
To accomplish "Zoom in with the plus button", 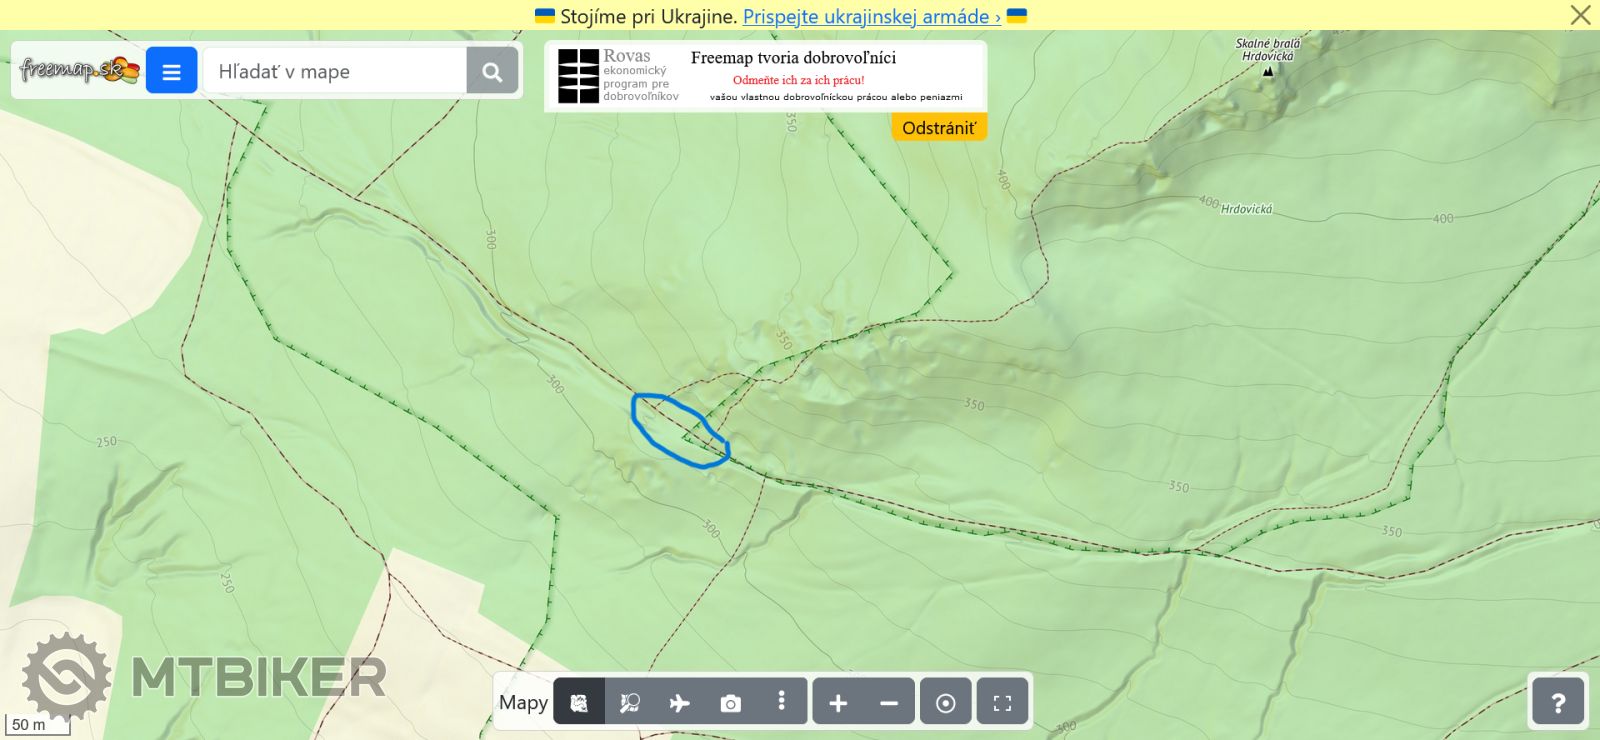I will 838,703.
